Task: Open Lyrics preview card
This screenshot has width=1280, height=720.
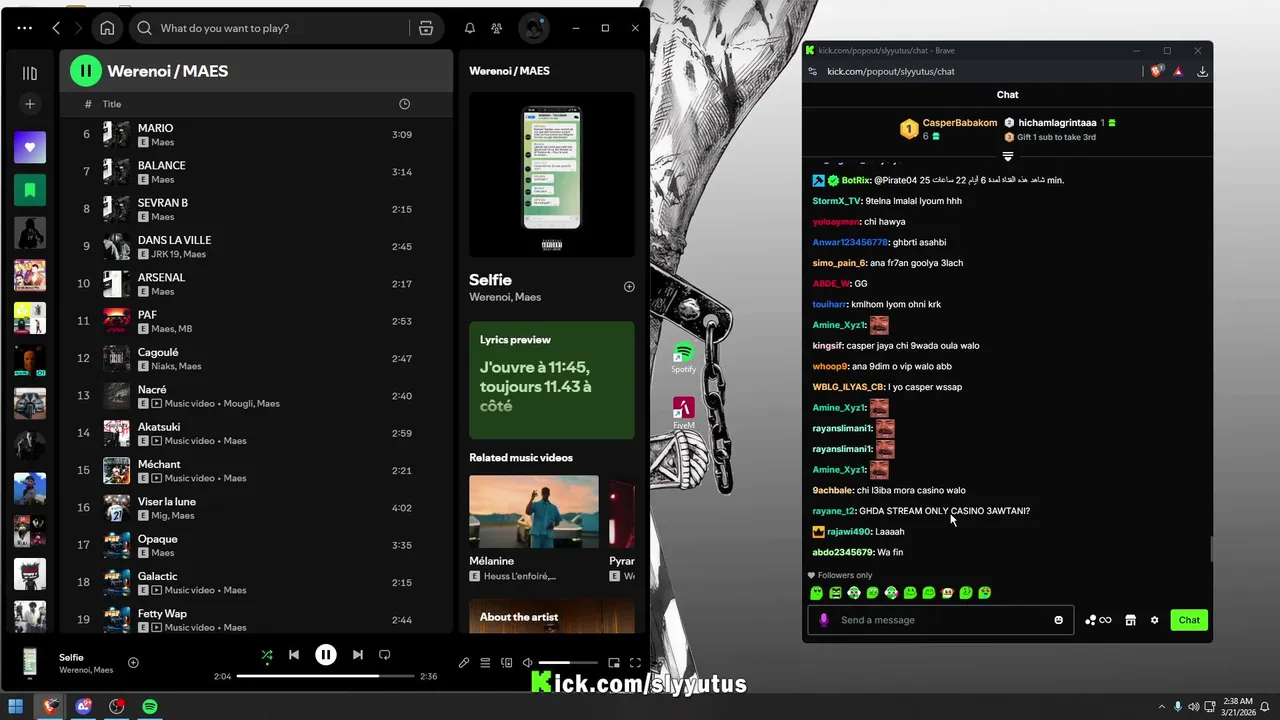Action: pos(552,380)
